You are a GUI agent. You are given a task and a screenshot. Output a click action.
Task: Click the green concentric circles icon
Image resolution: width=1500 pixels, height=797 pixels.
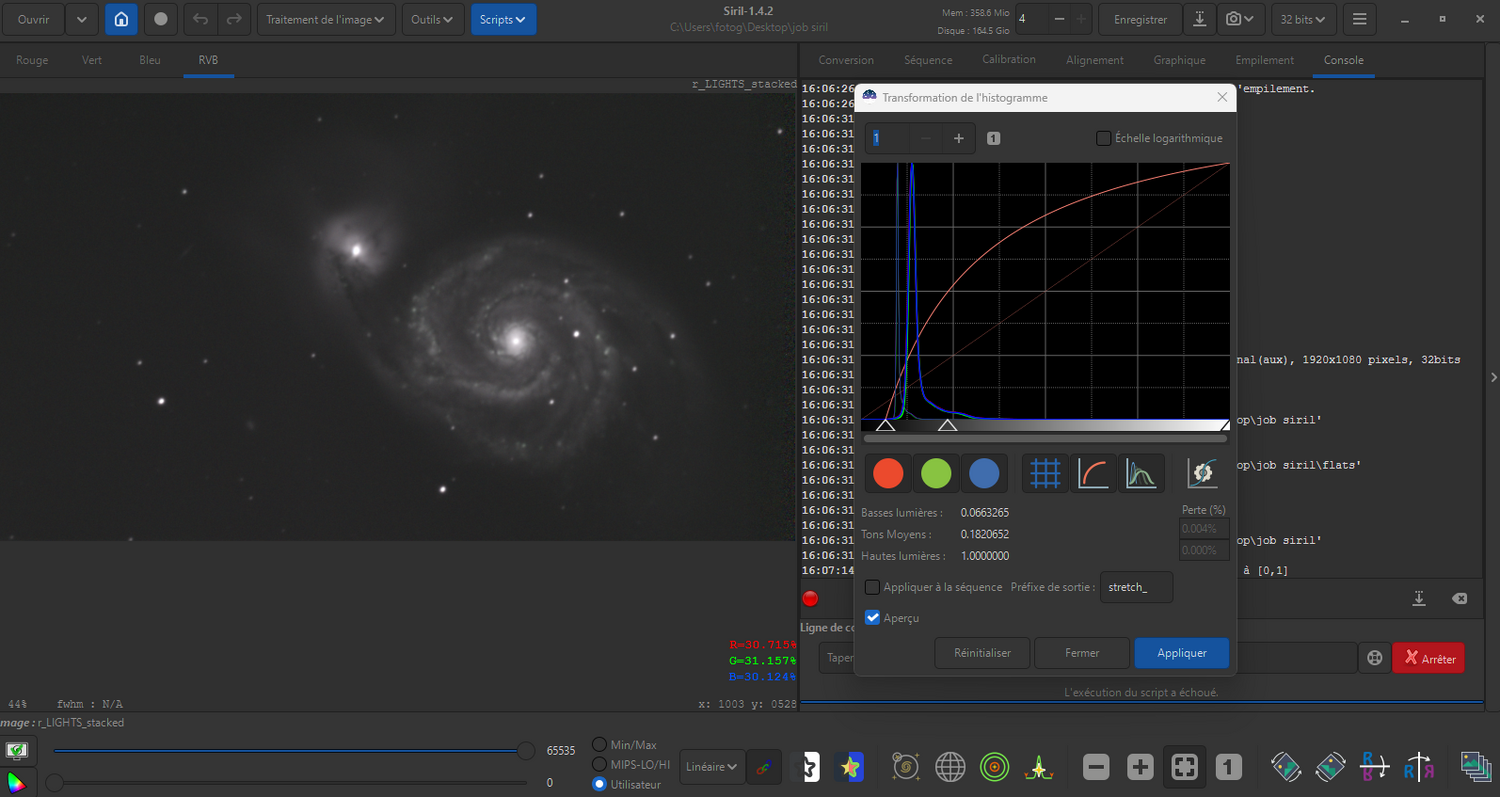point(994,767)
